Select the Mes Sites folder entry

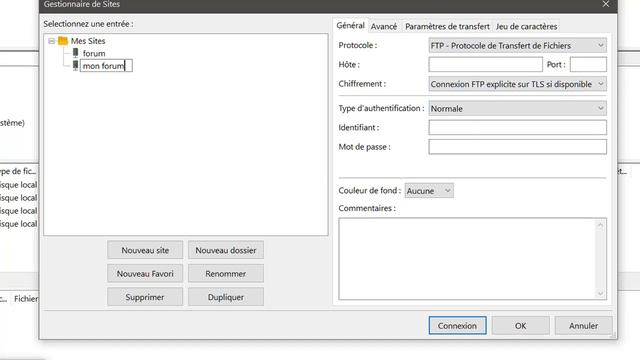click(x=88, y=41)
